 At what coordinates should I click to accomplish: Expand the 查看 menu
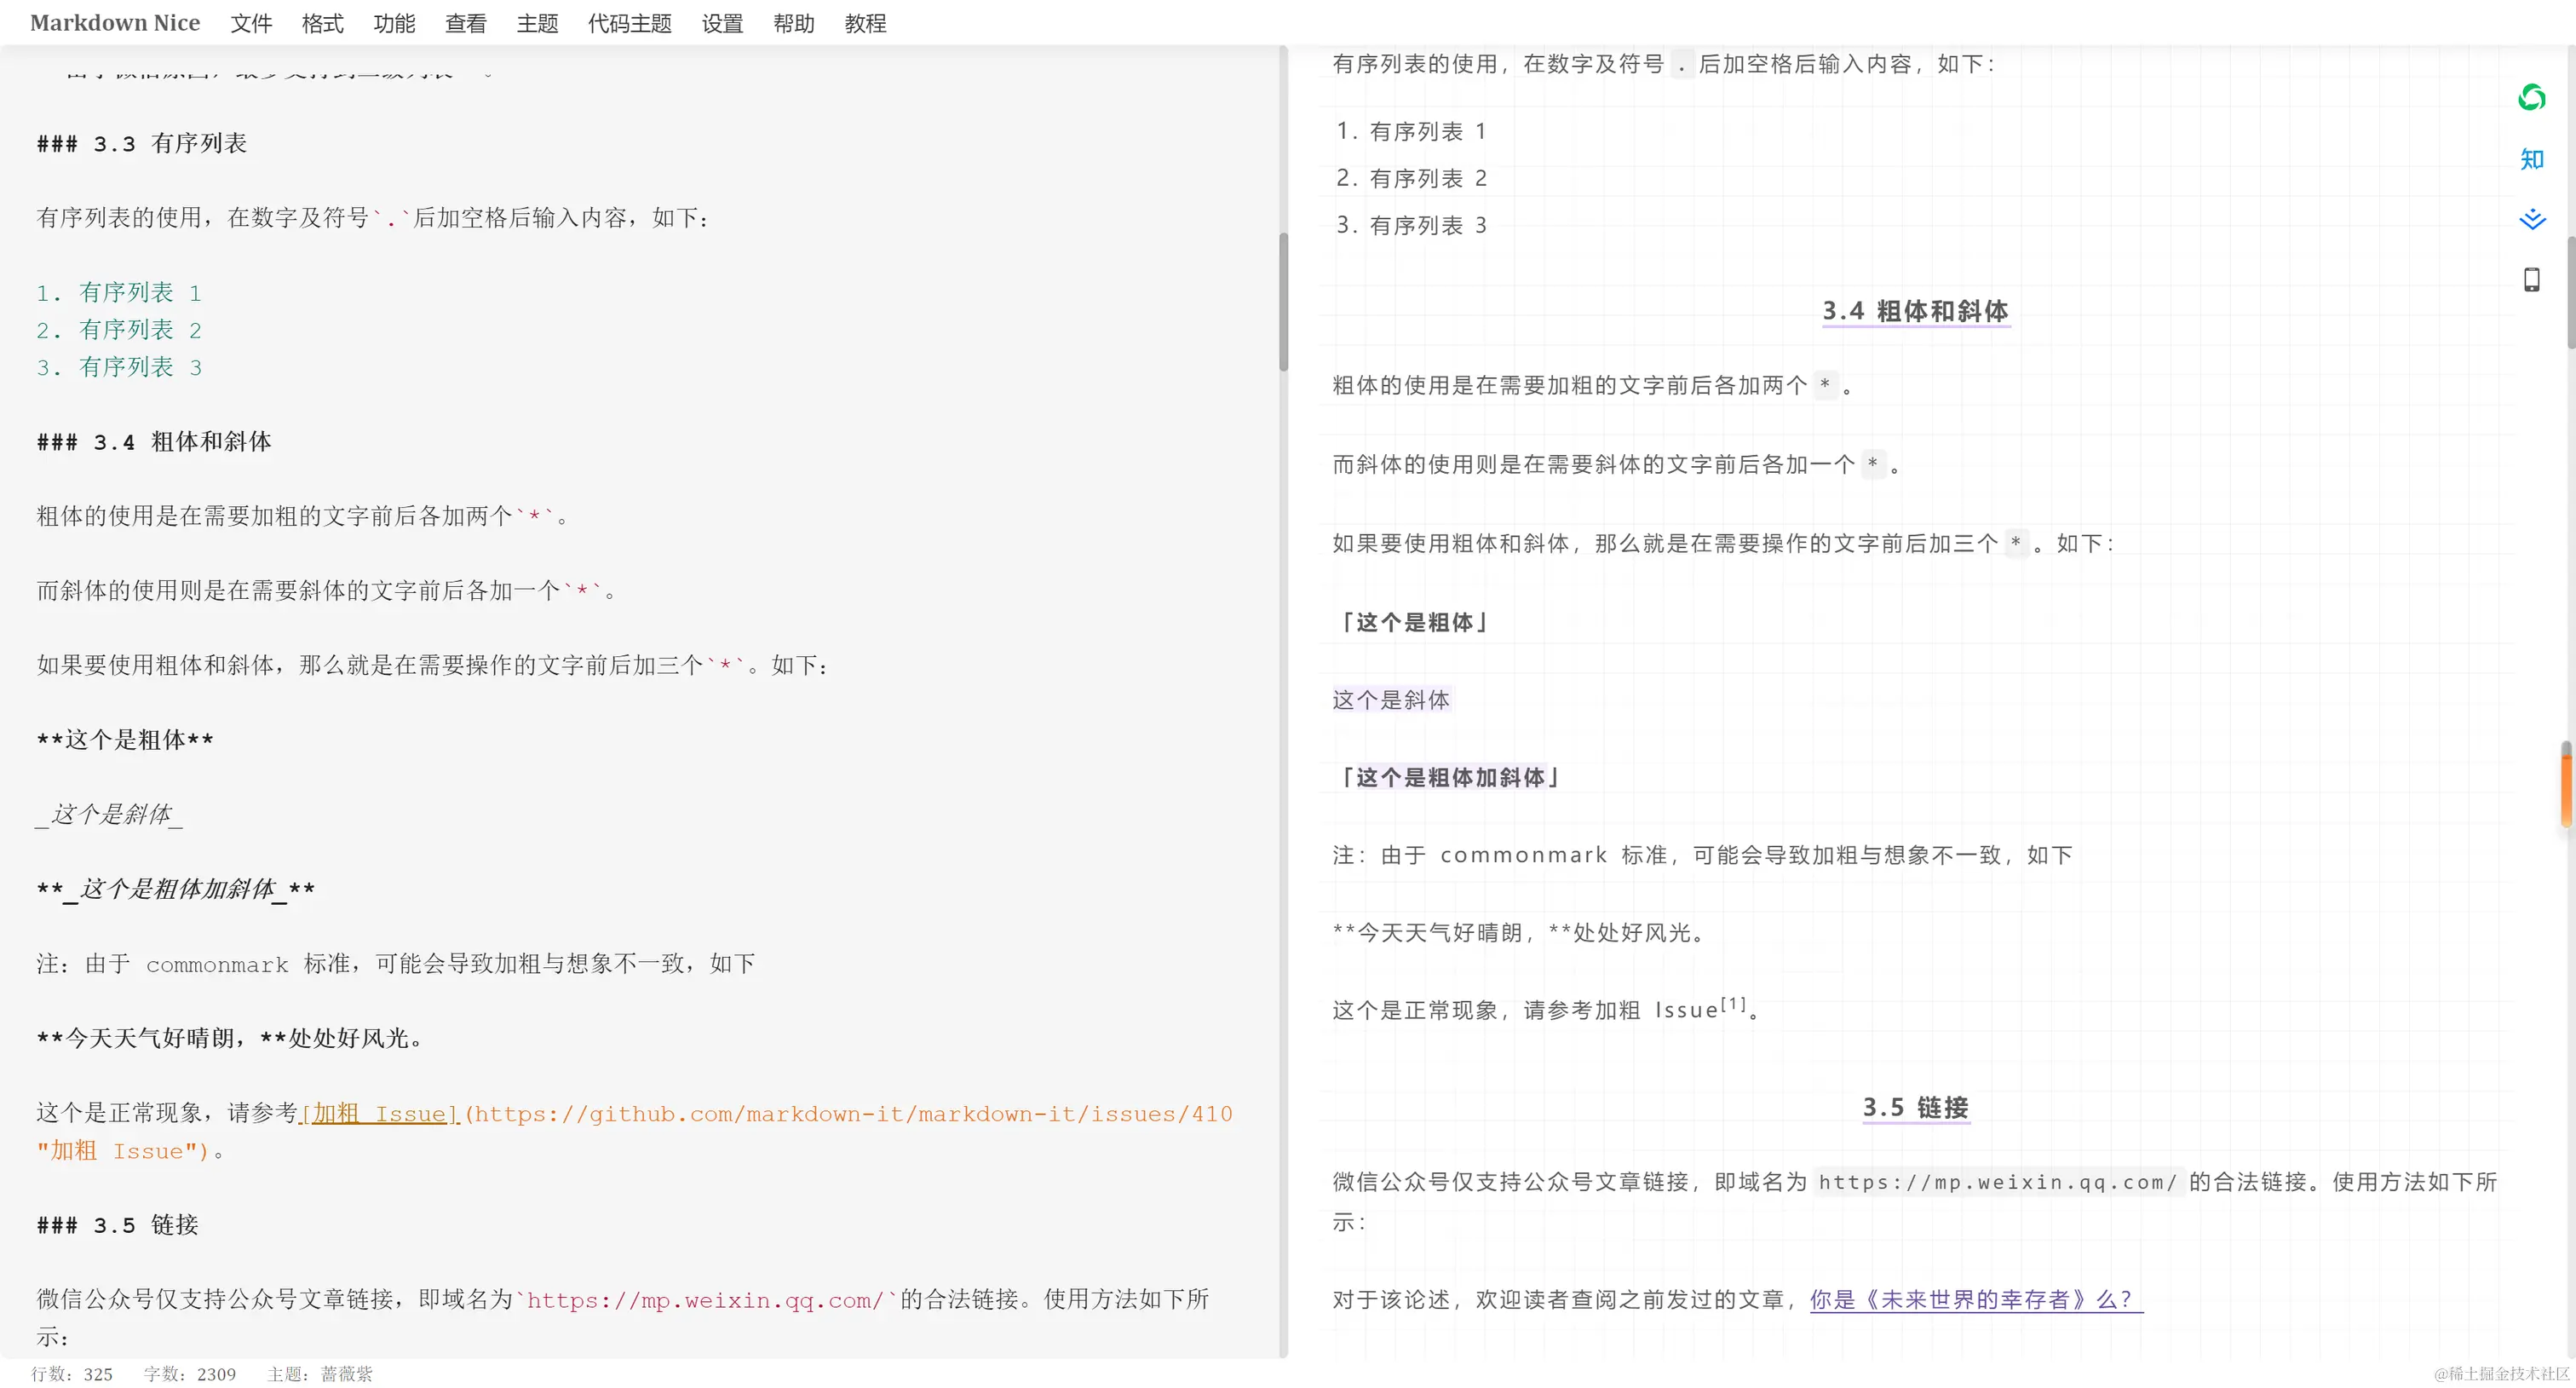click(x=465, y=23)
